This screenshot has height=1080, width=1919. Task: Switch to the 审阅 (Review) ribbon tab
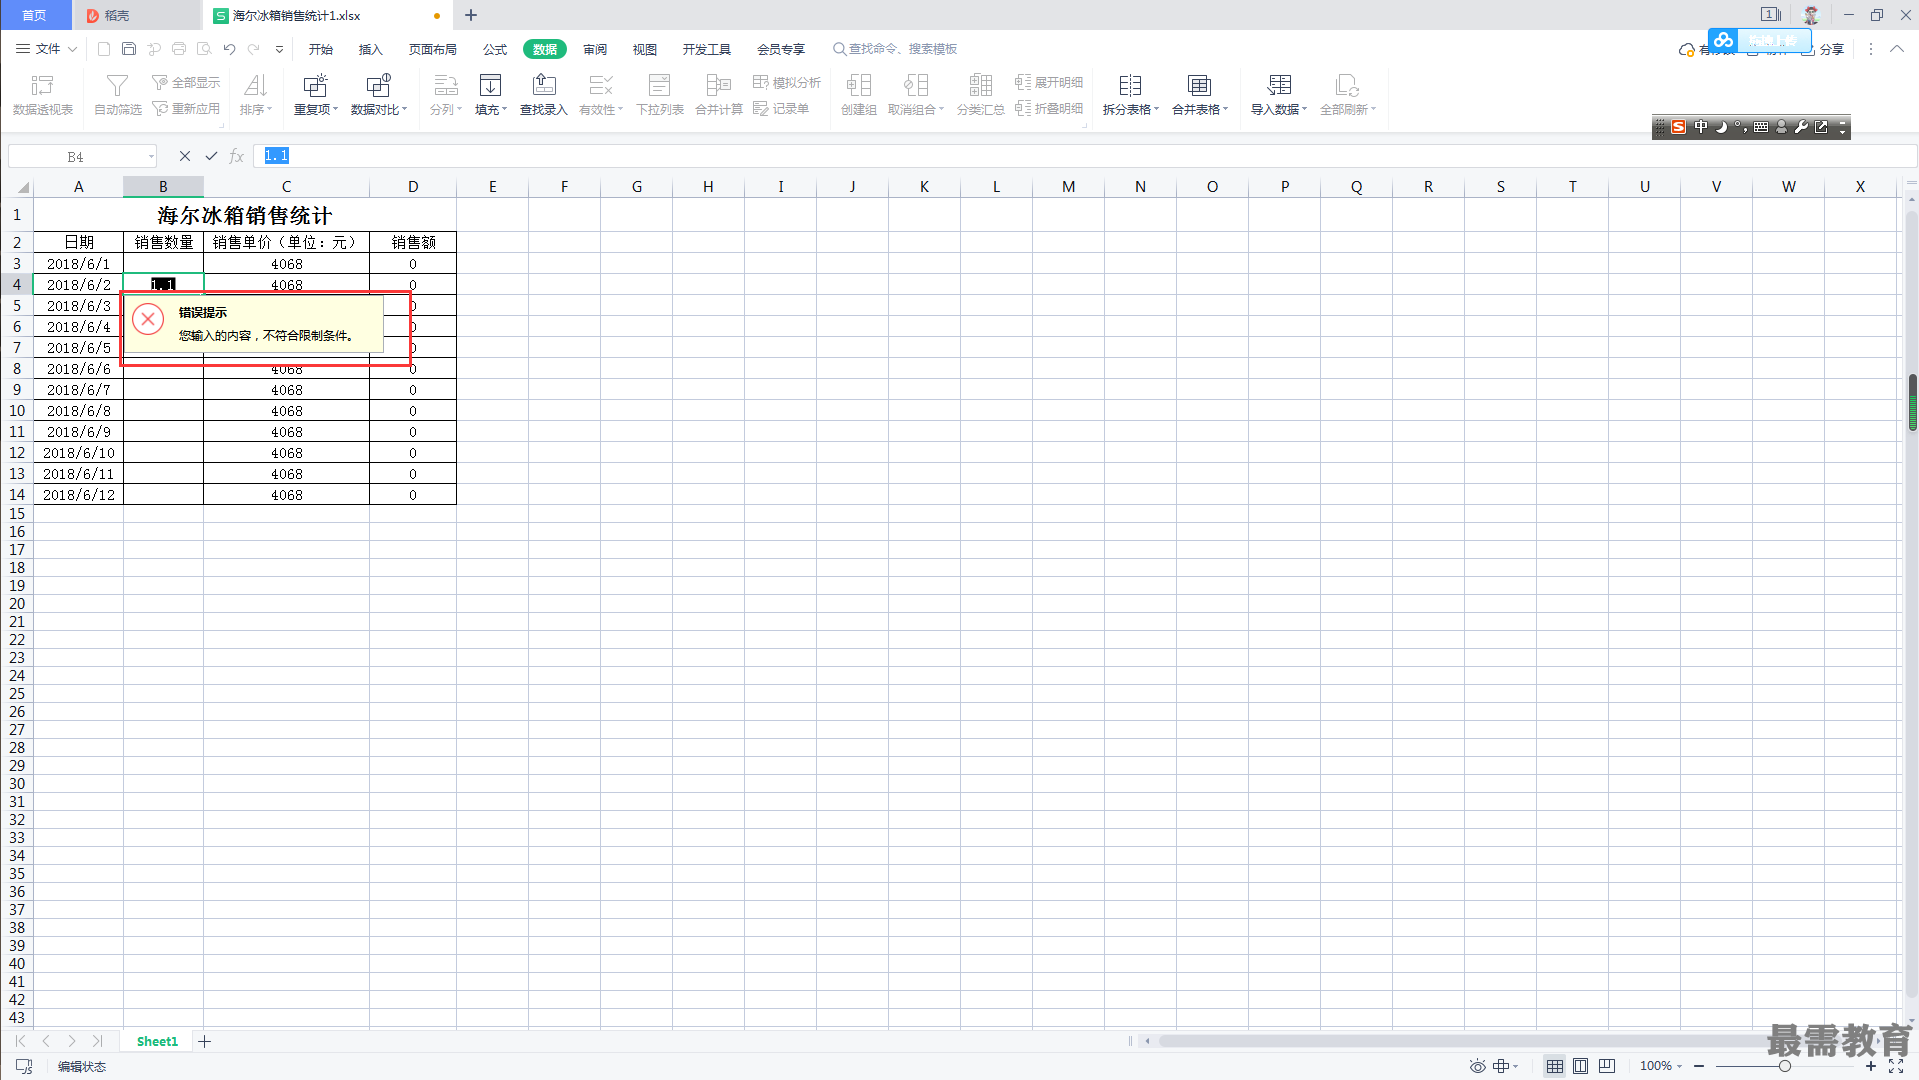click(x=595, y=49)
